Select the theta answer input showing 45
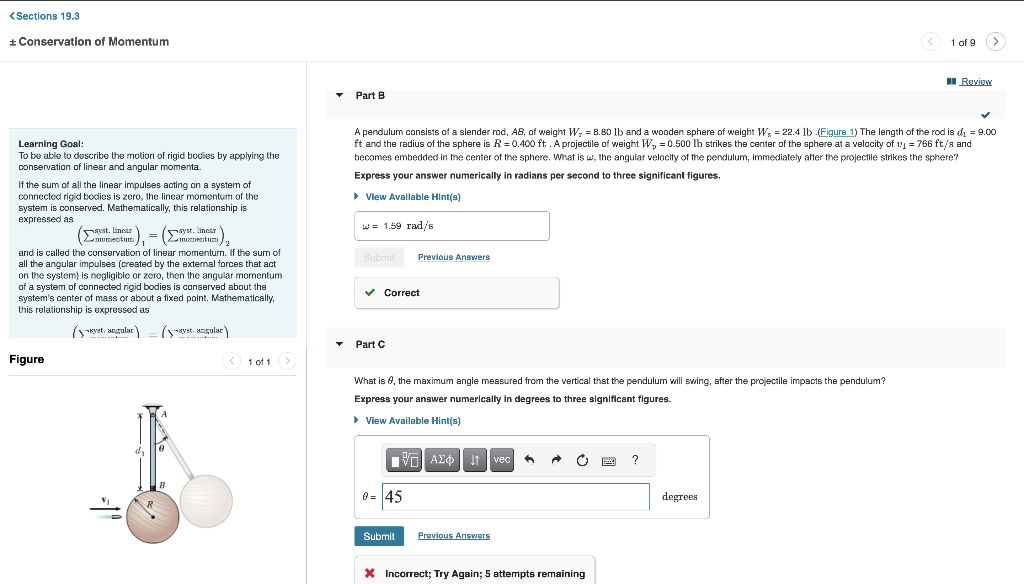 coord(515,496)
